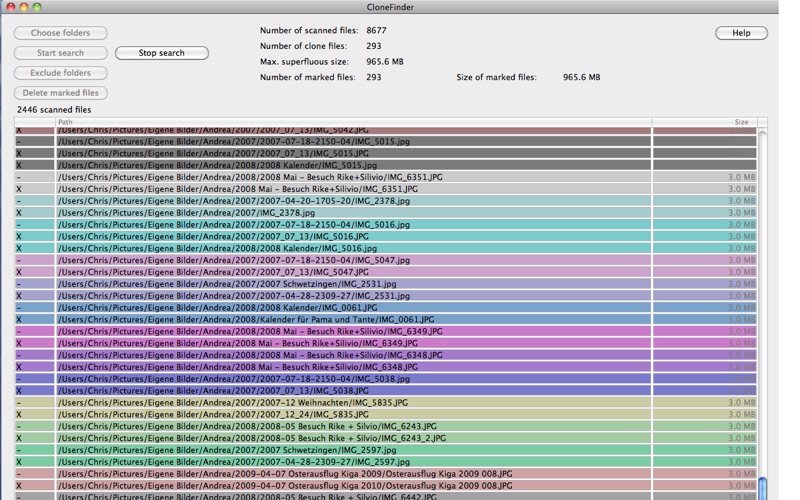Image resolution: width=800 pixels, height=500 pixels.
Task: Toggle the X mark on the 2007/IMG_2378.jpg row
Action: coord(19,213)
